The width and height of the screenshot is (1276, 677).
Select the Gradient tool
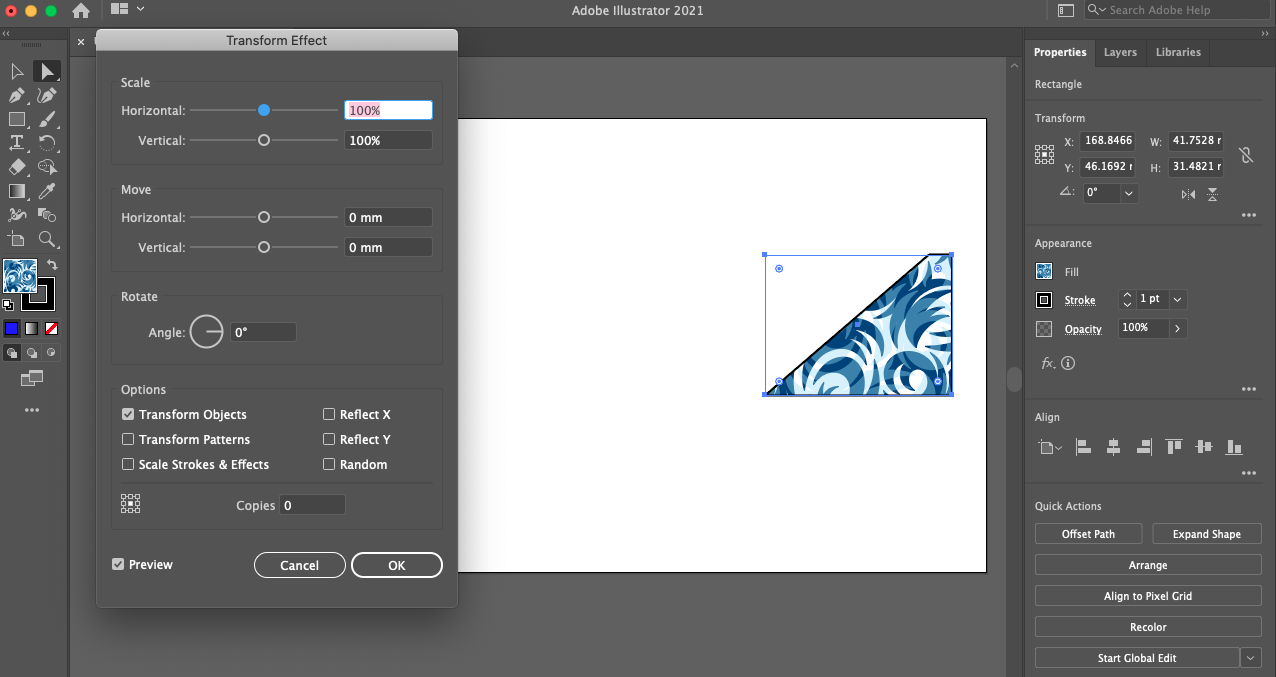pos(17,191)
